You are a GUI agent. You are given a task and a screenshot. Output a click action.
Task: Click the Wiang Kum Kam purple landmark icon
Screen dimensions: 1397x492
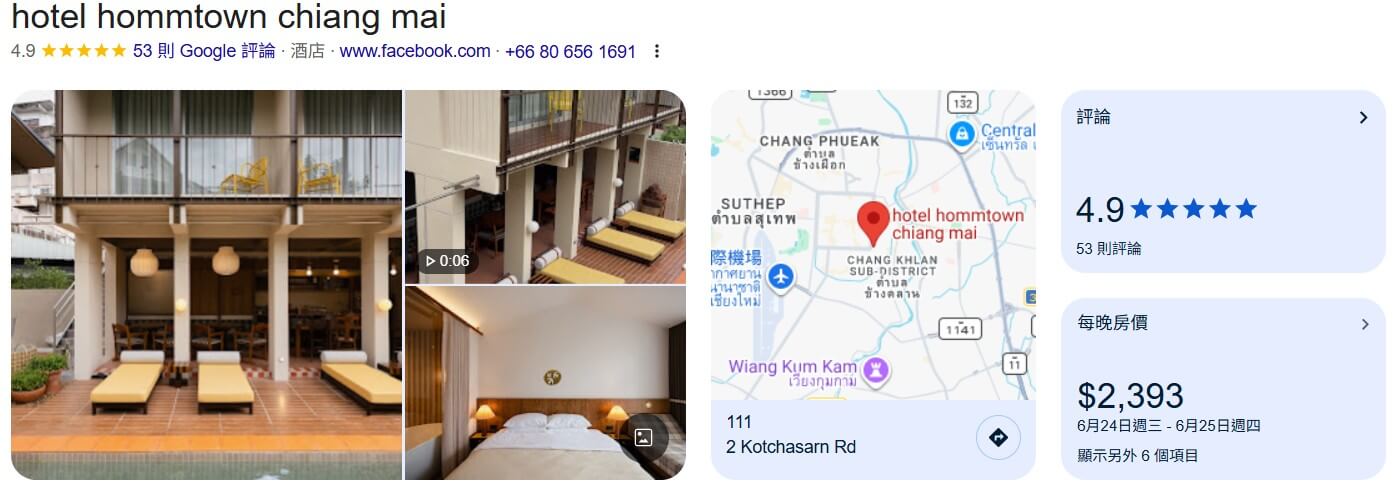tap(877, 371)
